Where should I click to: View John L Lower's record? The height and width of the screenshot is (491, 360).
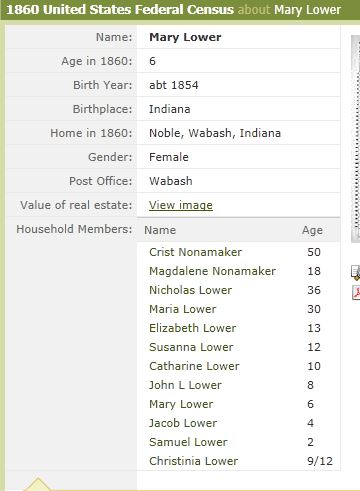[185, 385]
